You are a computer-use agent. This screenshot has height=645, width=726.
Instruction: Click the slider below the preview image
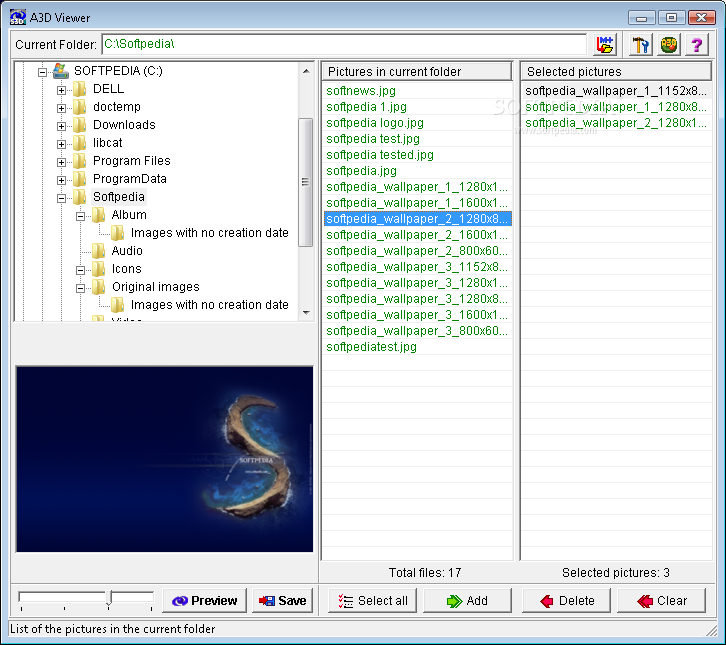click(x=86, y=600)
